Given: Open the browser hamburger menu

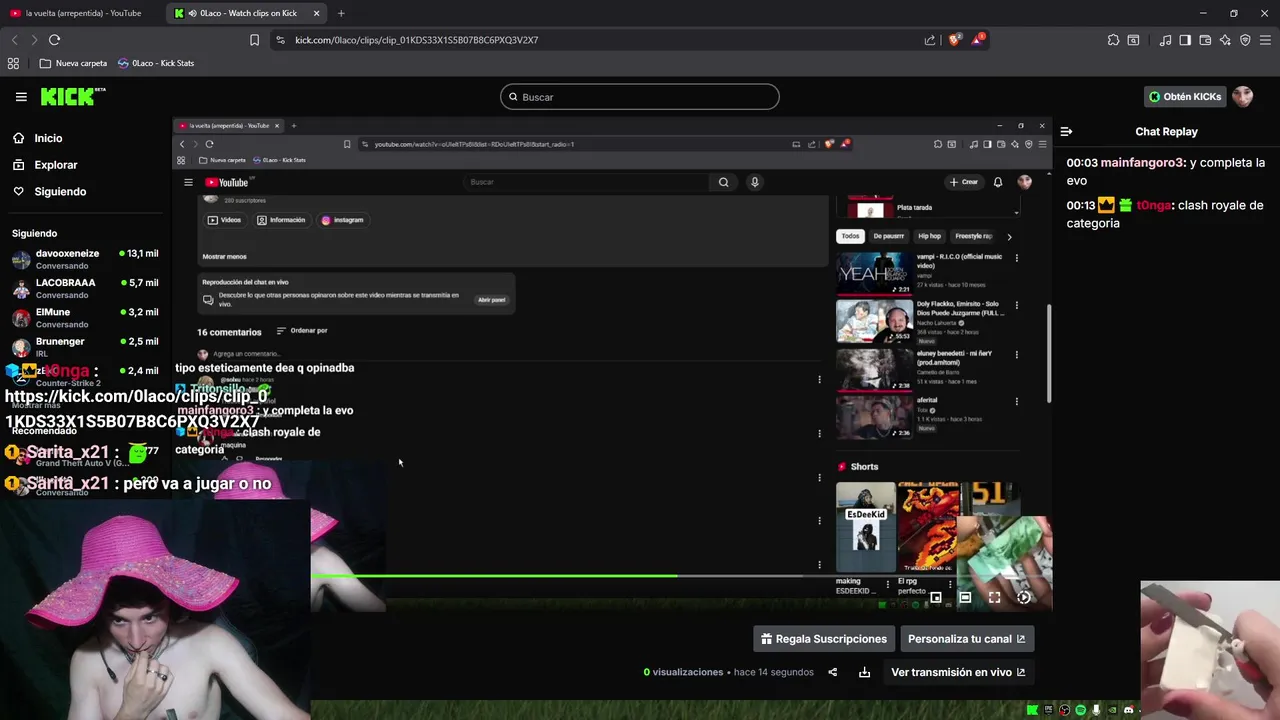Looking at the screenshot, I should pos(1265,40).
